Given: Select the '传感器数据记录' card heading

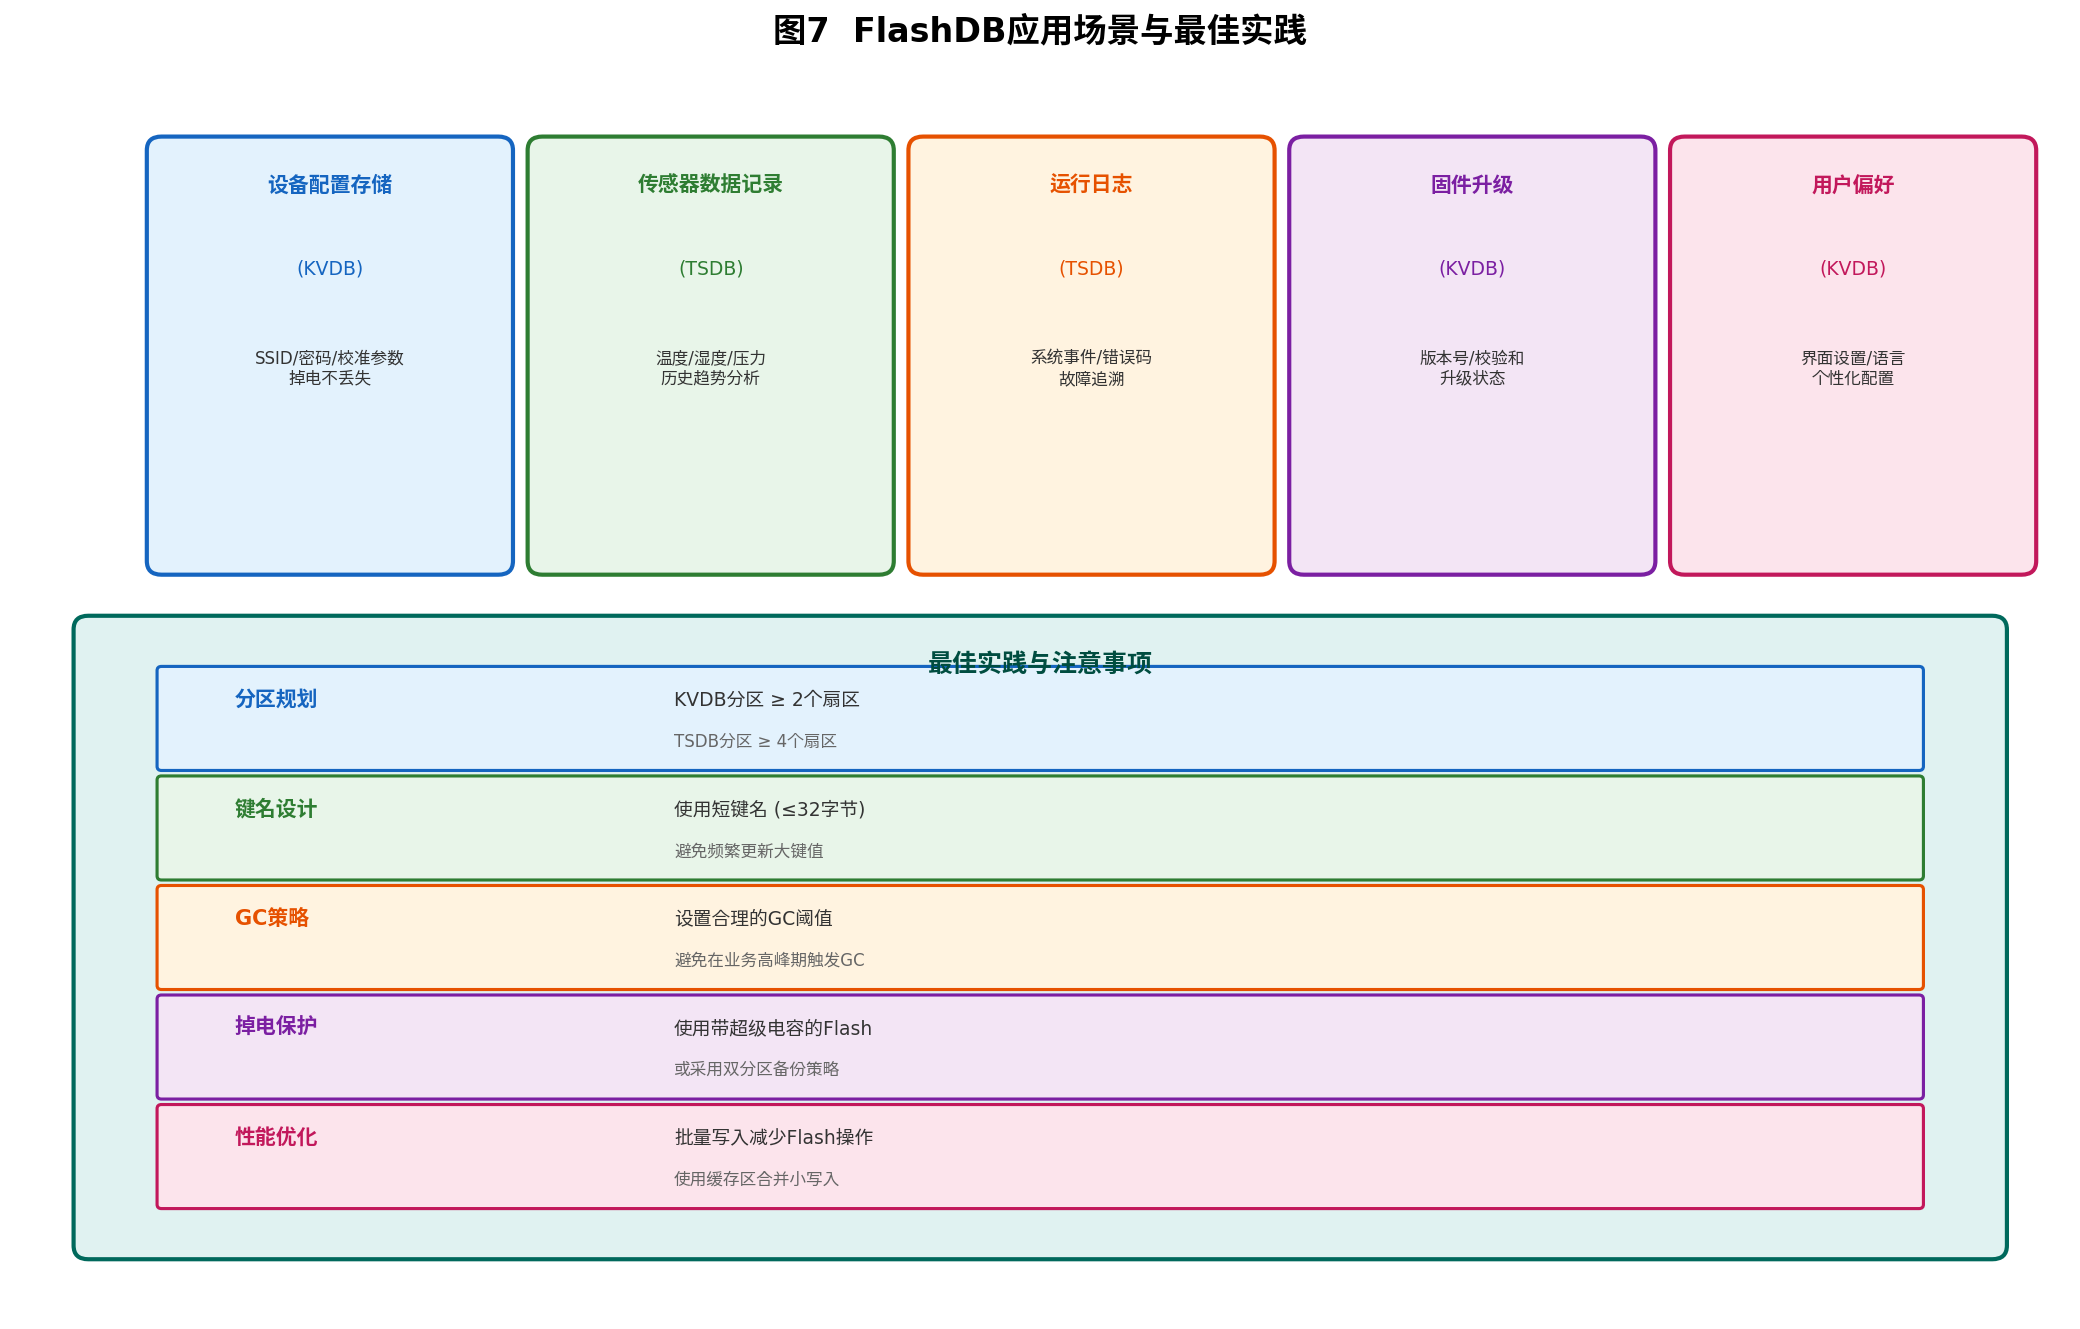Looking at the screenshot, I should coord(710,184).
